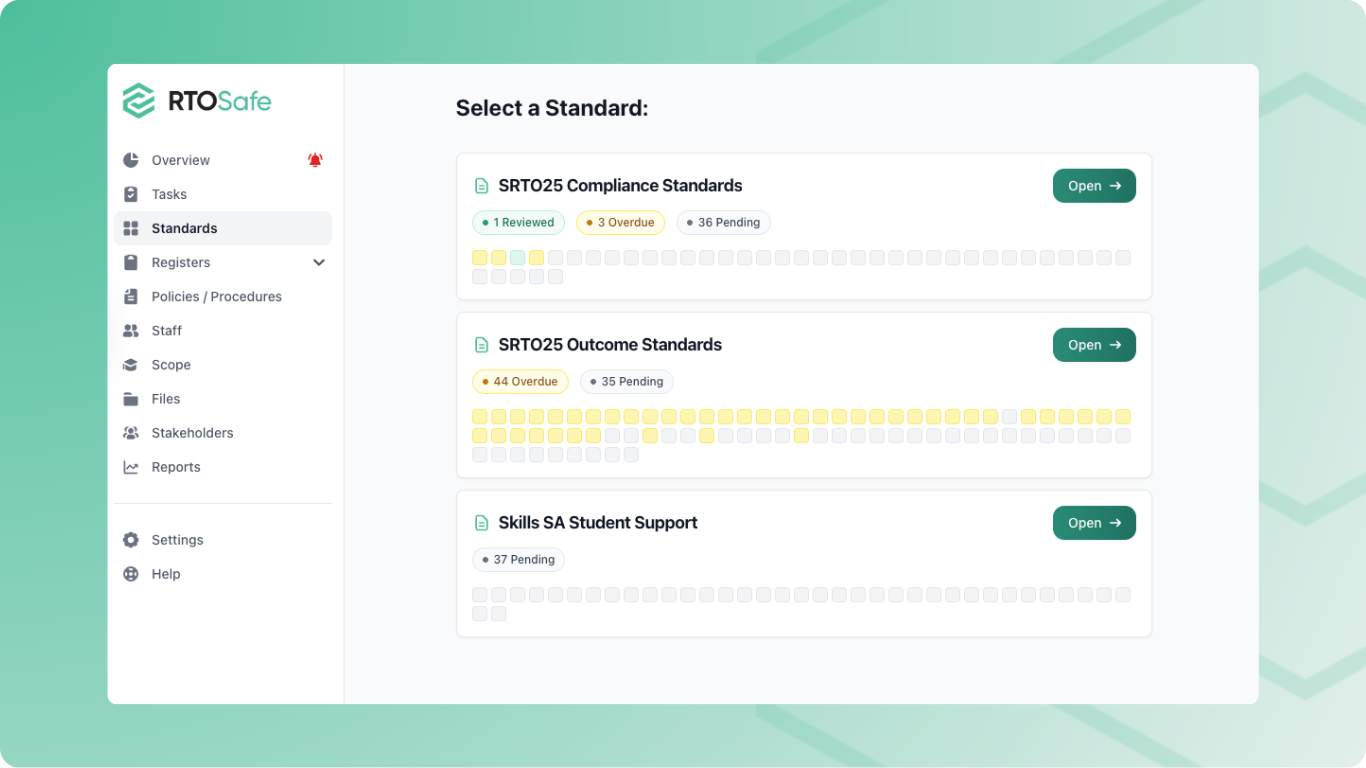Click the Help lifebuoy icon
Viewport: 1366px width, 768px height.
(131, 574)
